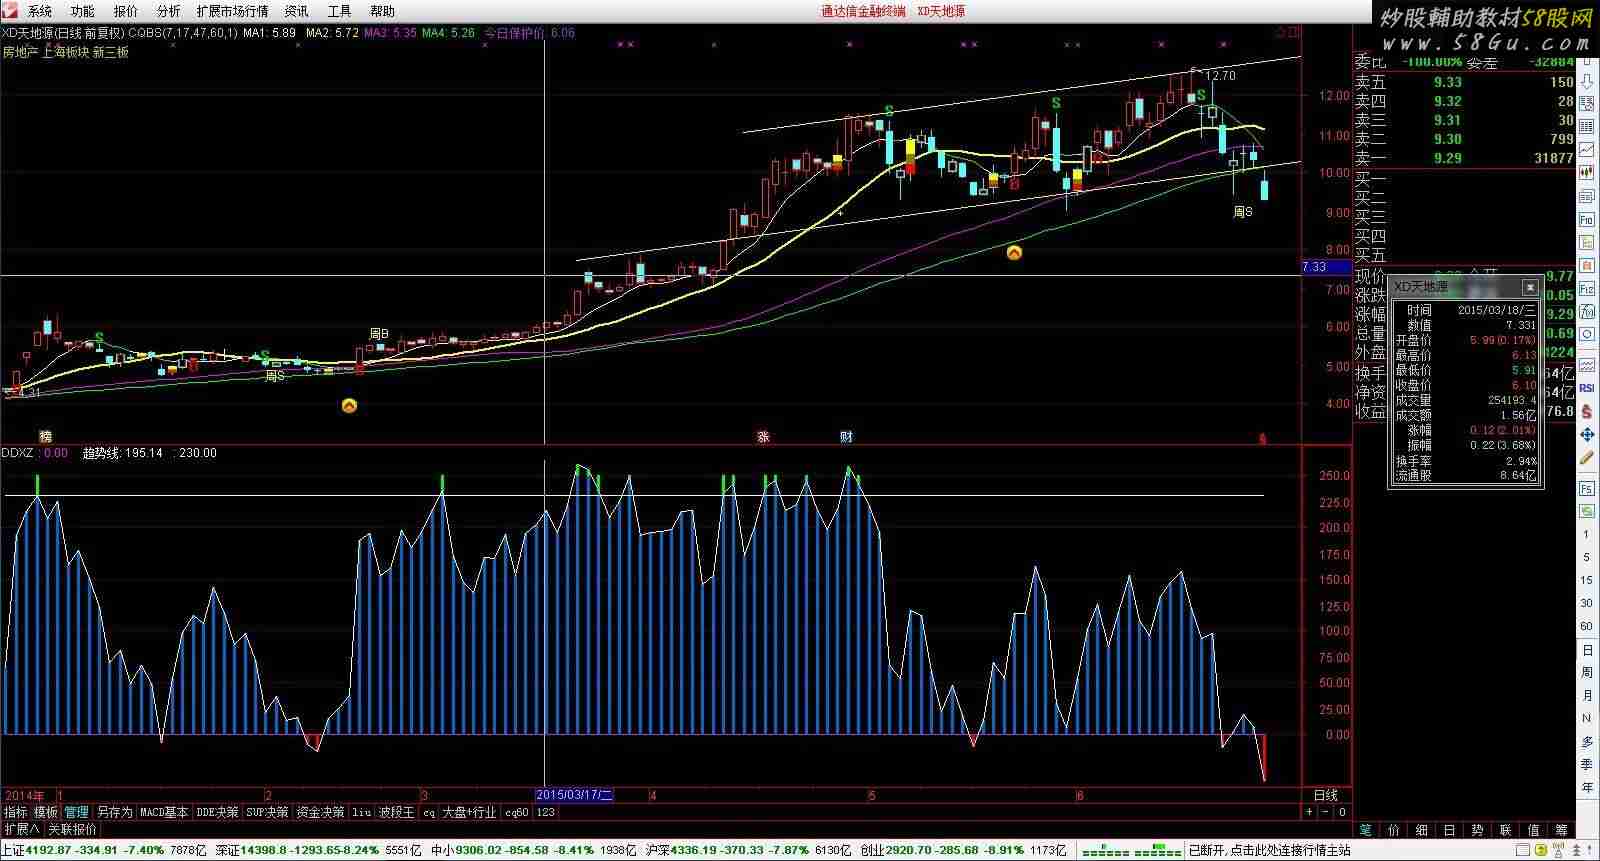Select the 笔 tab in quote panel
The image size is (1600, 861).
click(1366, 829)
